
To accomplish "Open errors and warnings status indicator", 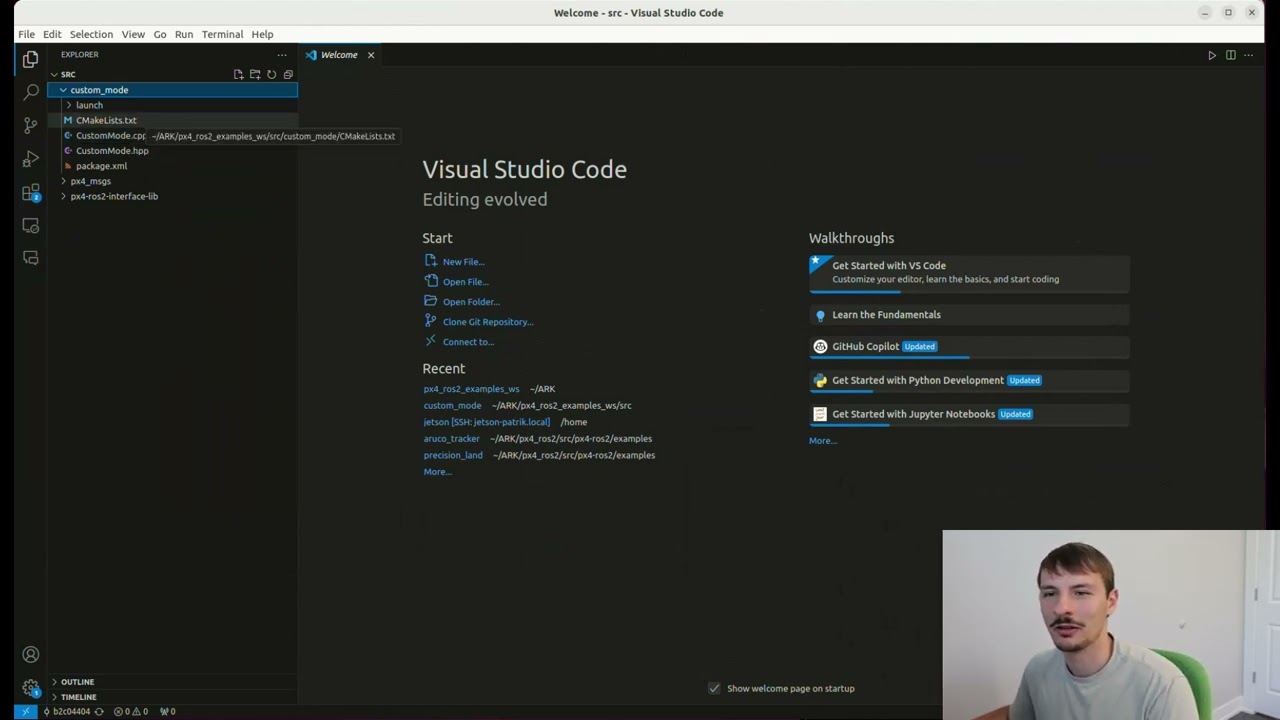I will (131, 712).
